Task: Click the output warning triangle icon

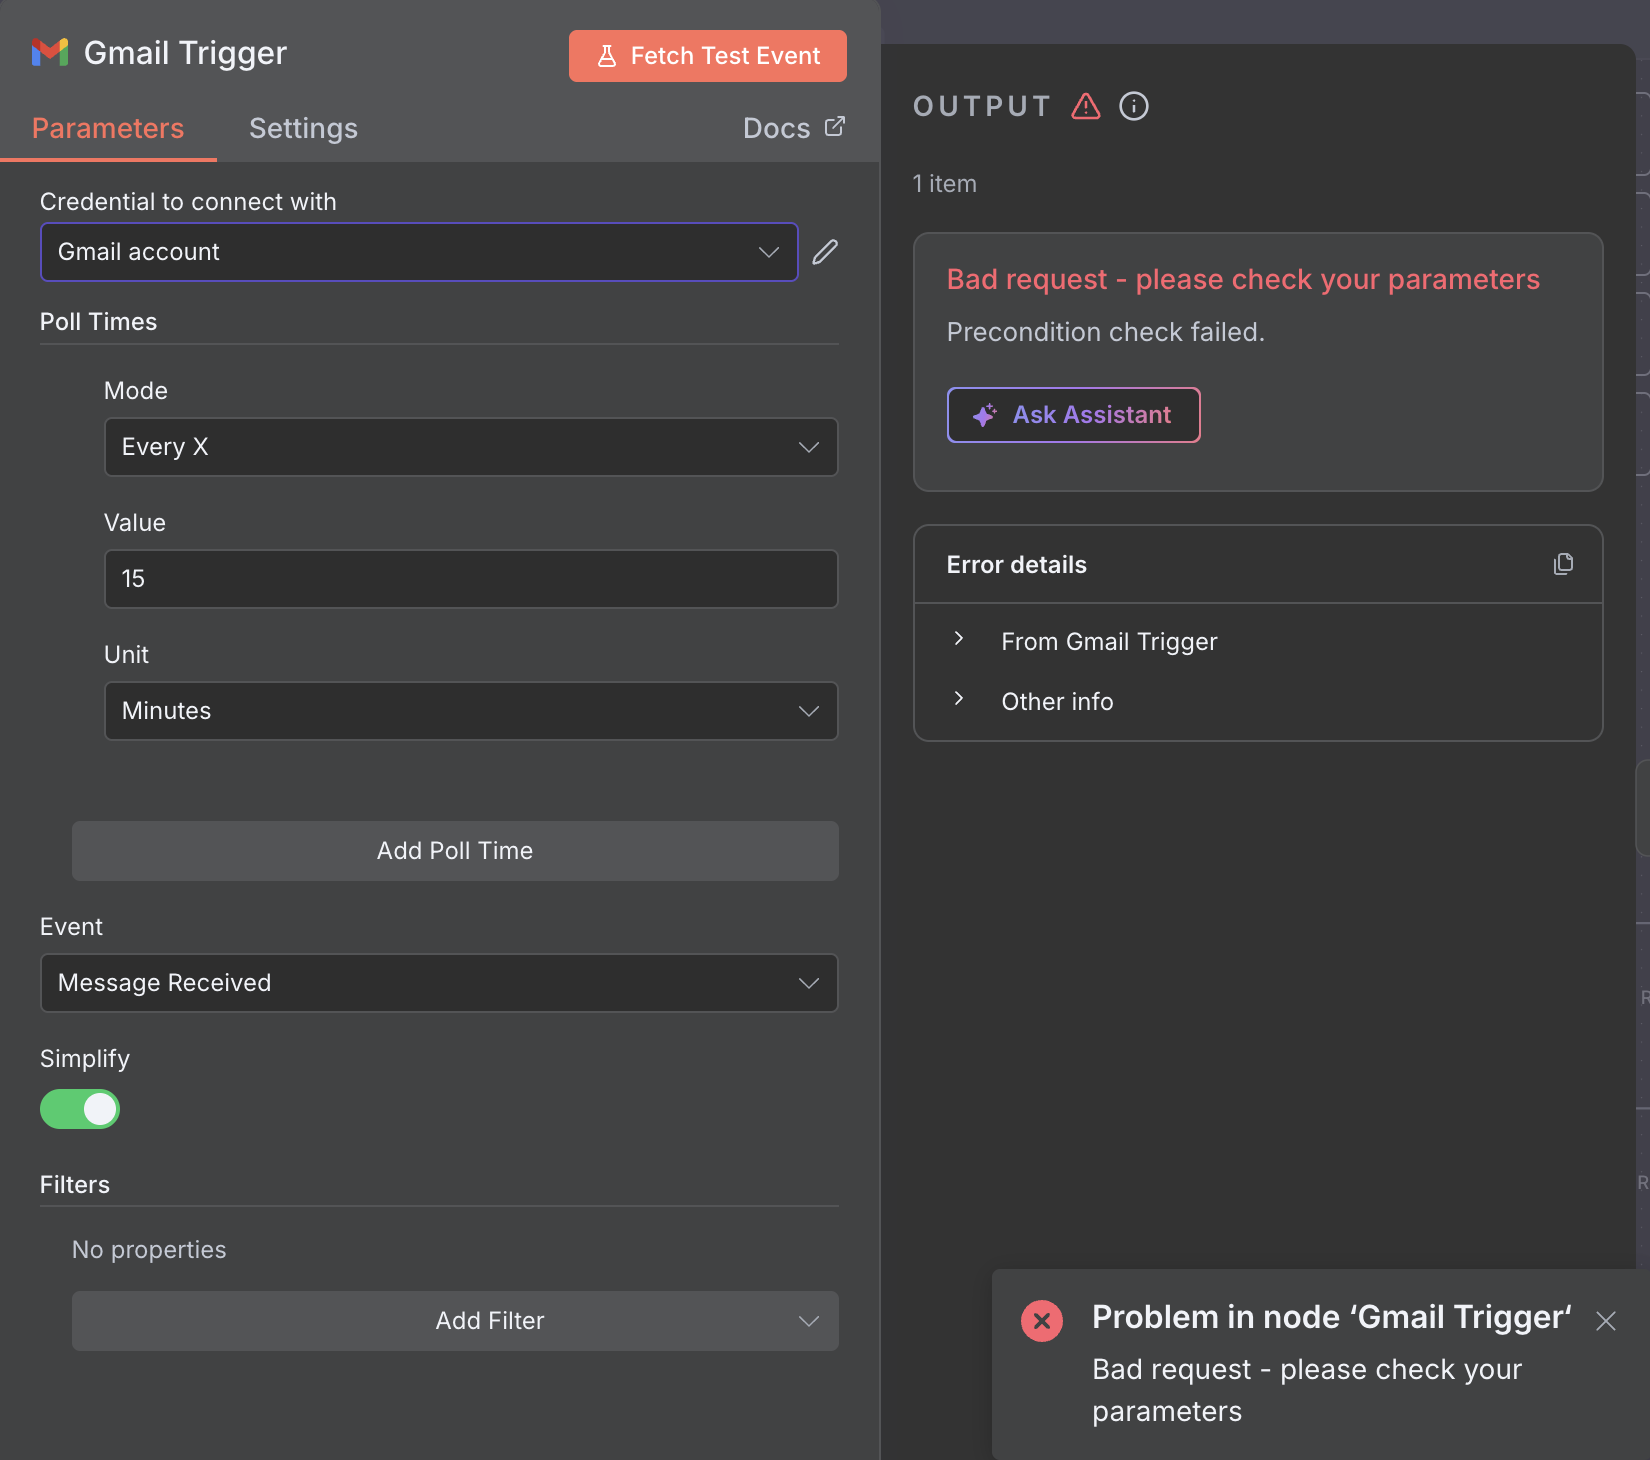Action: pos(1085,106)
